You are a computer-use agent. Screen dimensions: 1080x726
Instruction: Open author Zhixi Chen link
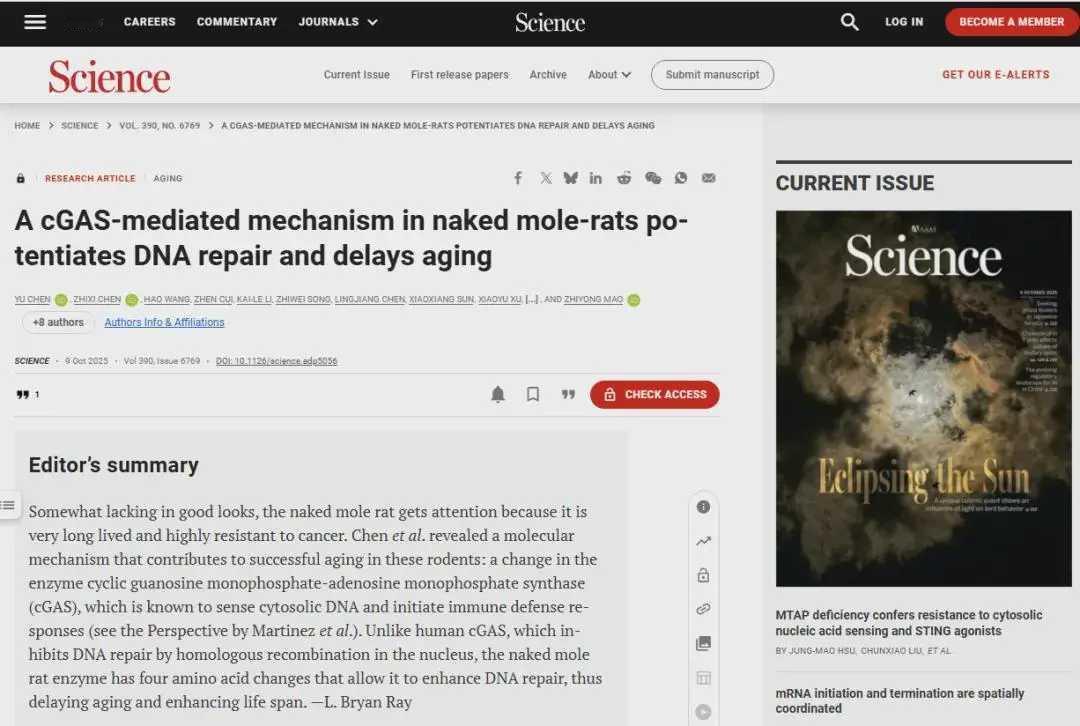pyautogui.click(x=96, y=300)
